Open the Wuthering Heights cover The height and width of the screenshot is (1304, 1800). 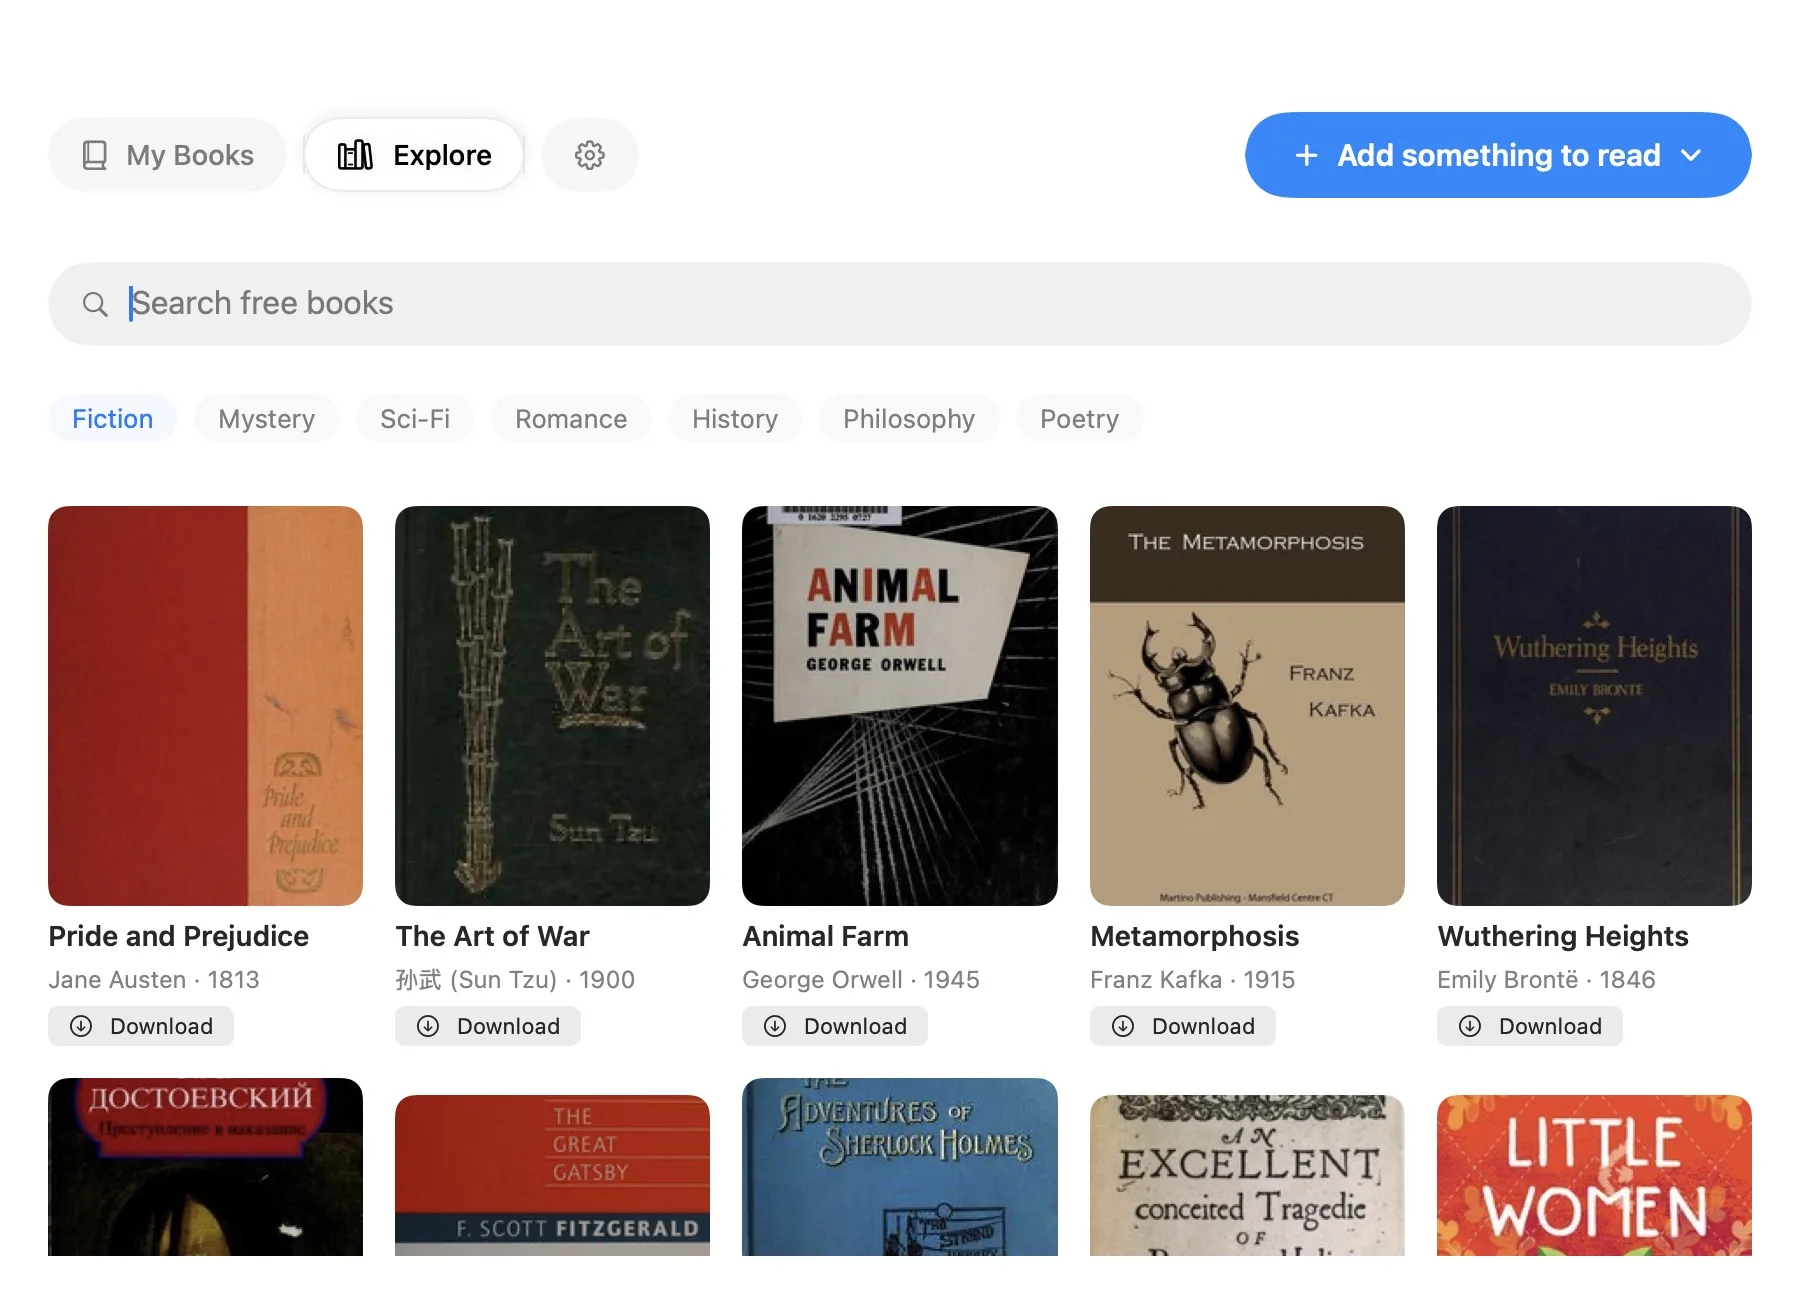[x=1594, y=706]
